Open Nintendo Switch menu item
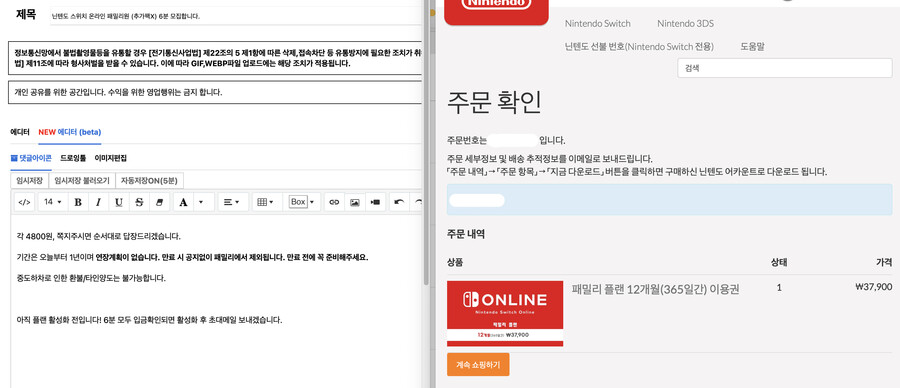Image resolution: width=900 pixels, height=388 pixels. [x=598, y=24]
